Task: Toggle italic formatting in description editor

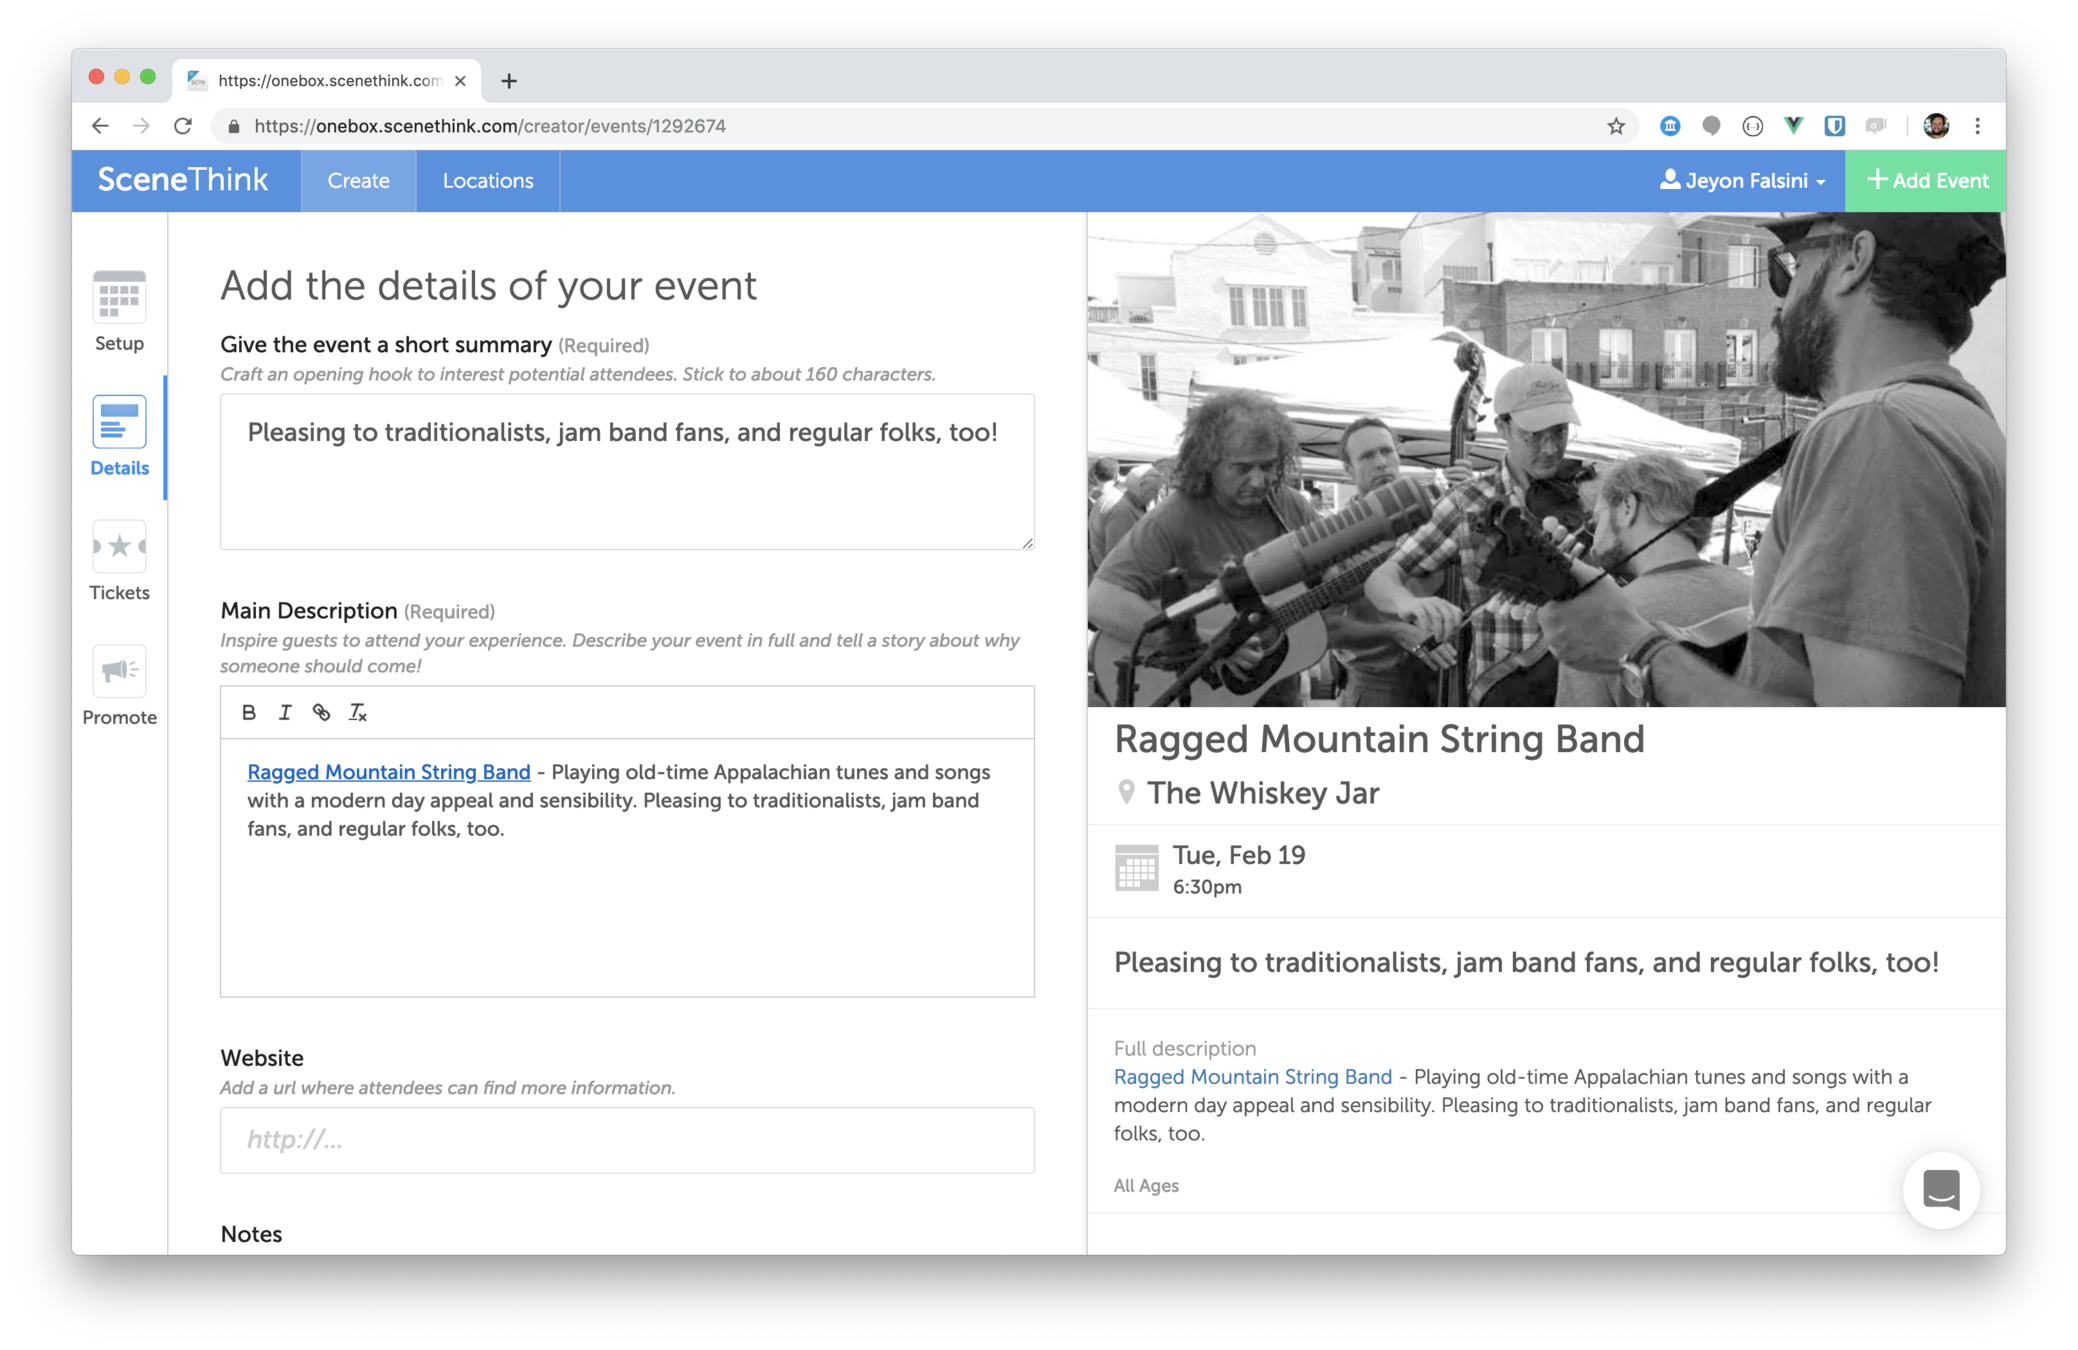Action: [285, 712]
